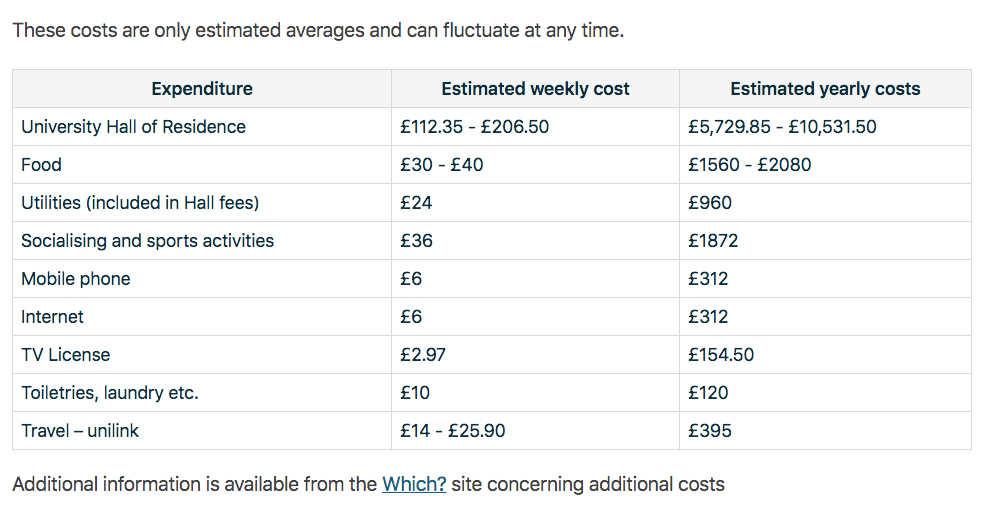Select the University Hall of Residence cell
Screen dimensions: 982x515
click(133, 127)
